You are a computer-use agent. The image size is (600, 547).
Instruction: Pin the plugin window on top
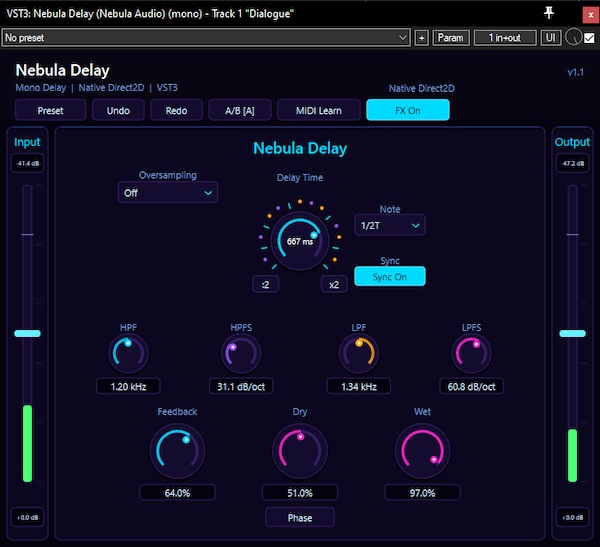tap(549, 13)
